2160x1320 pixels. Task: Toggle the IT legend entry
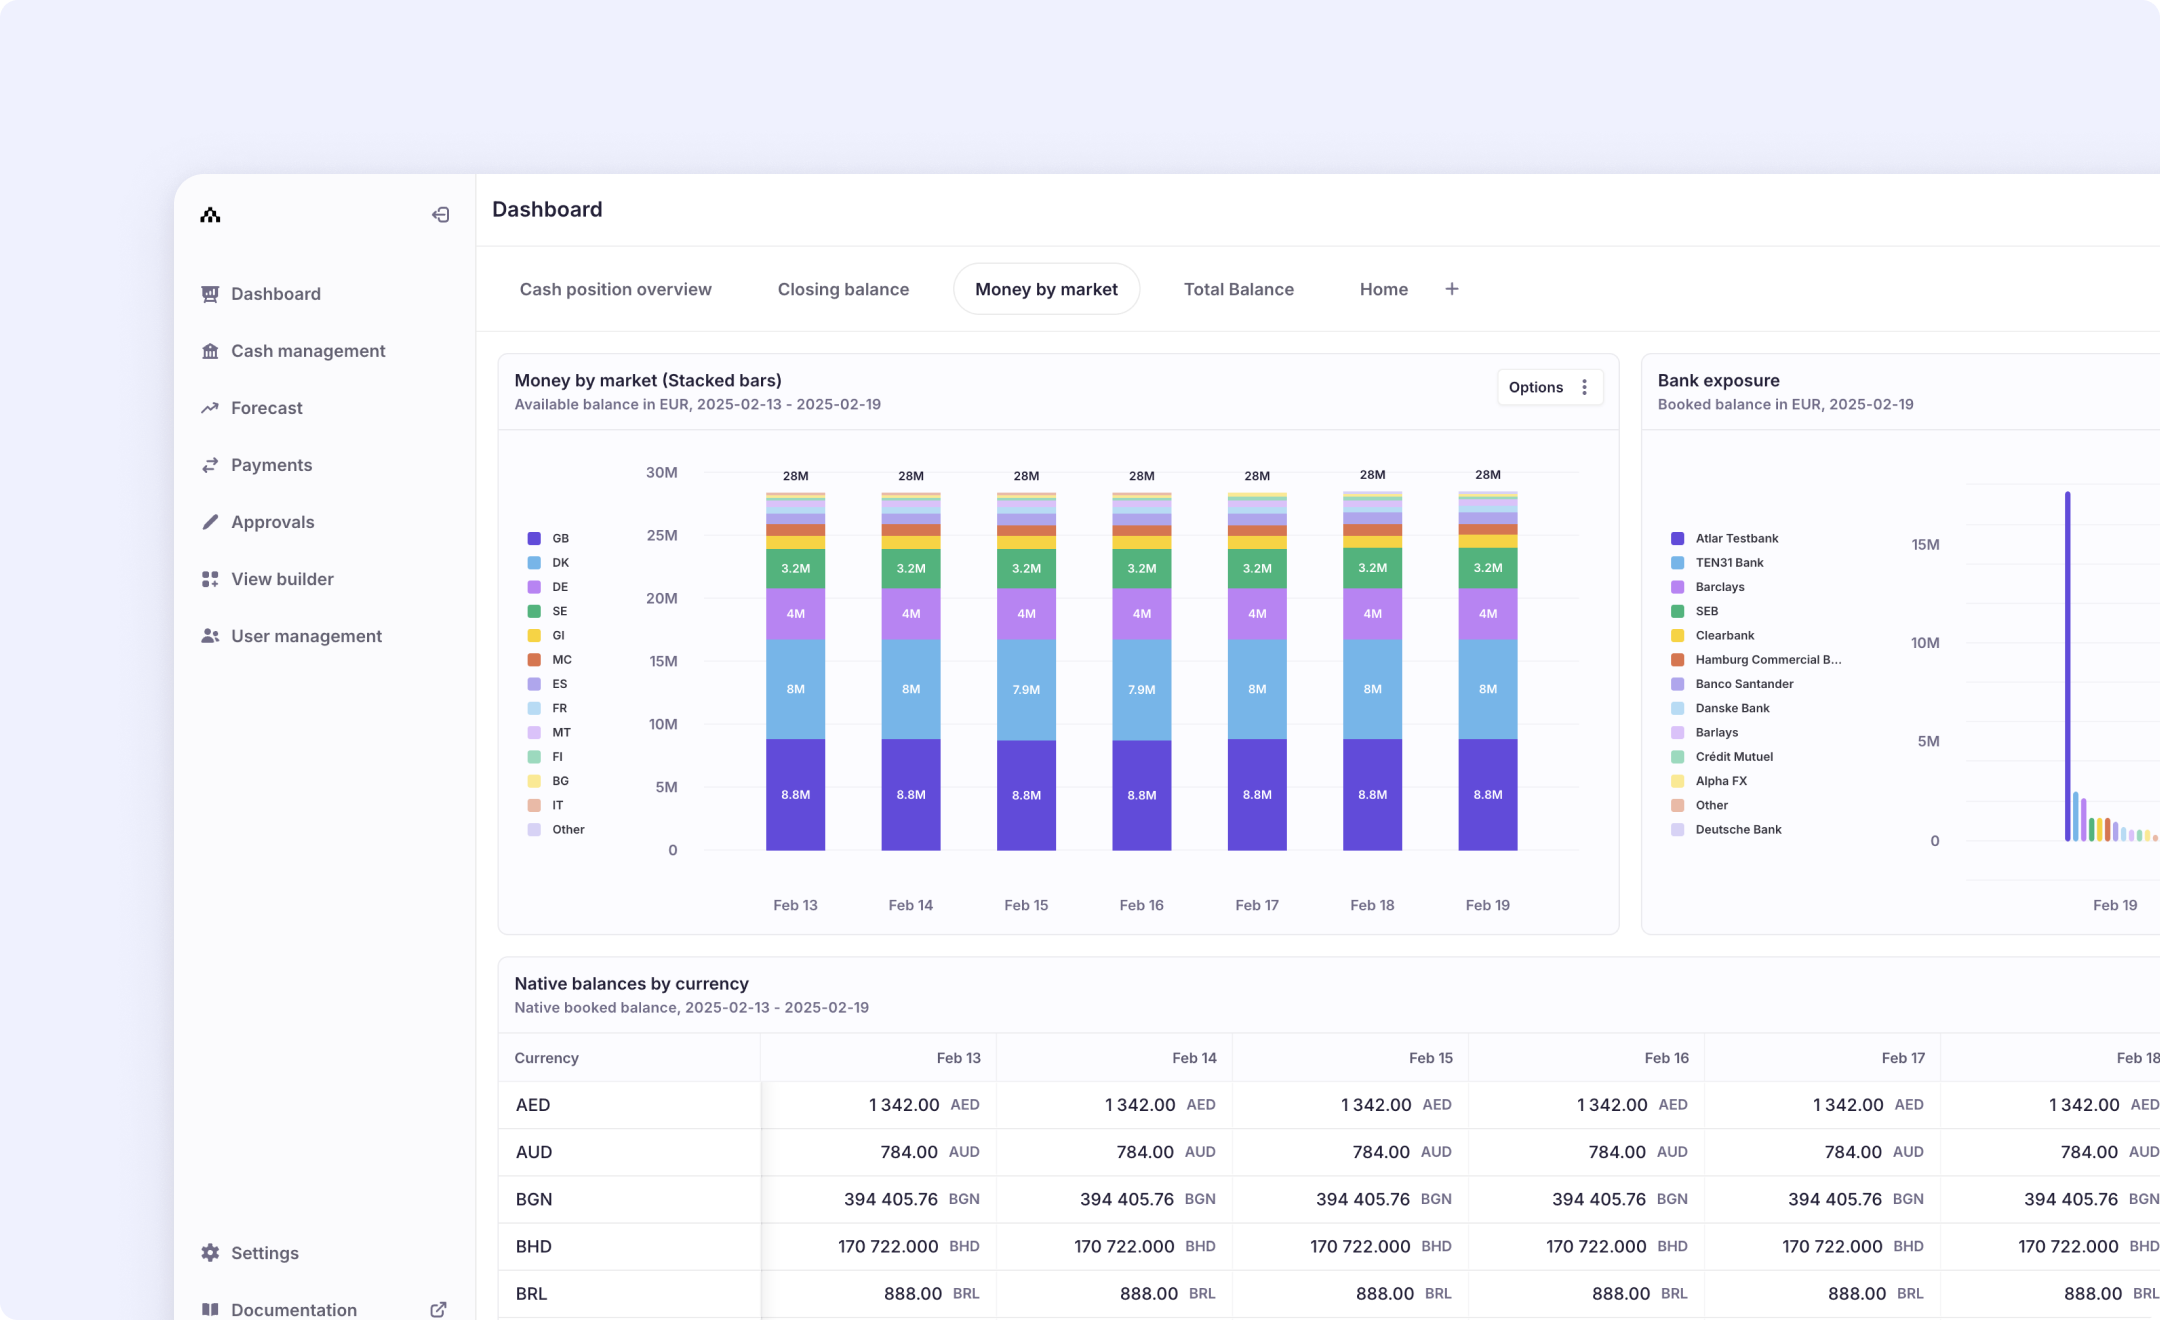(x=545, y=805)
